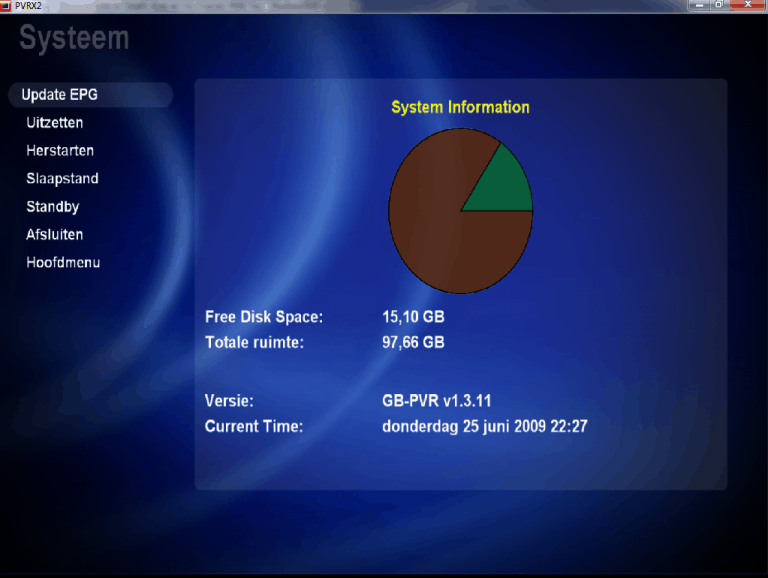Click the 97,66 GB total value
Viewport: 768px width, 578px height.
pos(413,342)
